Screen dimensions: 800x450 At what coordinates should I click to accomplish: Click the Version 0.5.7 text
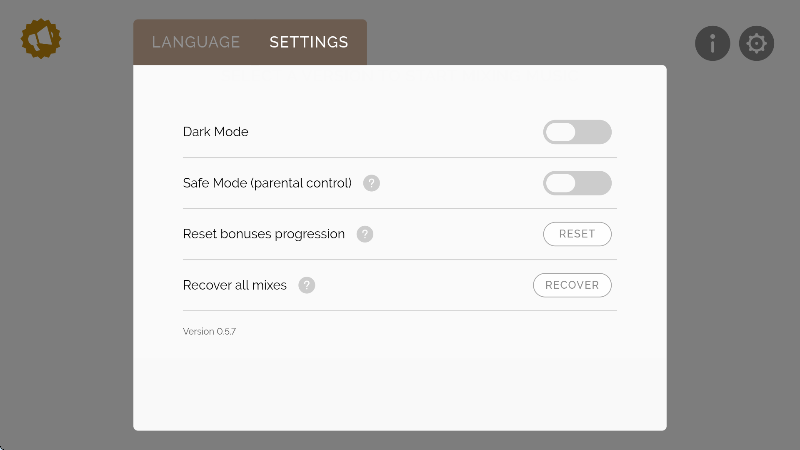coord(209,331)
